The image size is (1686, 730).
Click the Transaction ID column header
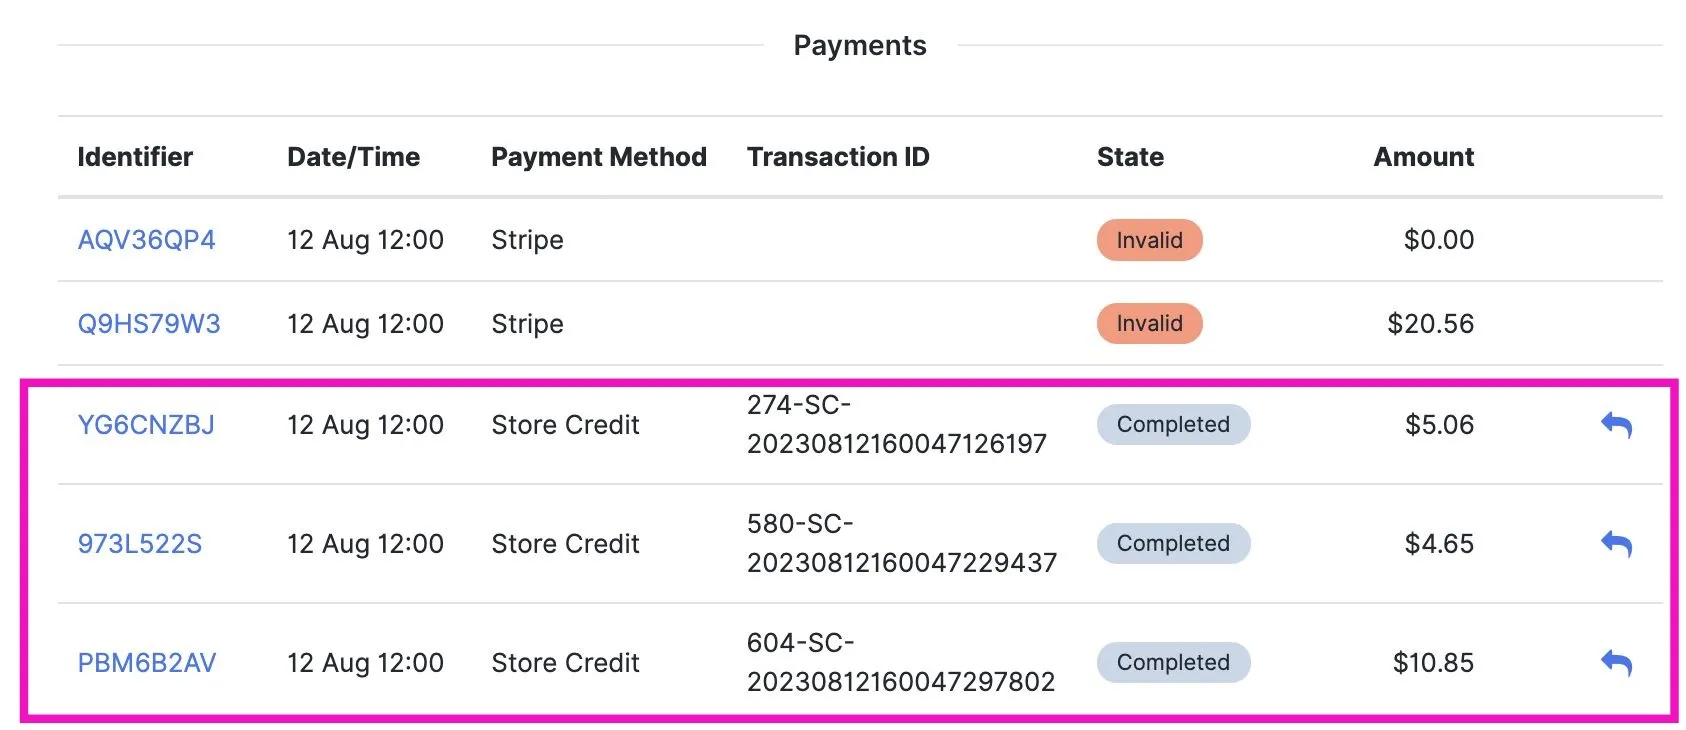(x=838, y=157)
